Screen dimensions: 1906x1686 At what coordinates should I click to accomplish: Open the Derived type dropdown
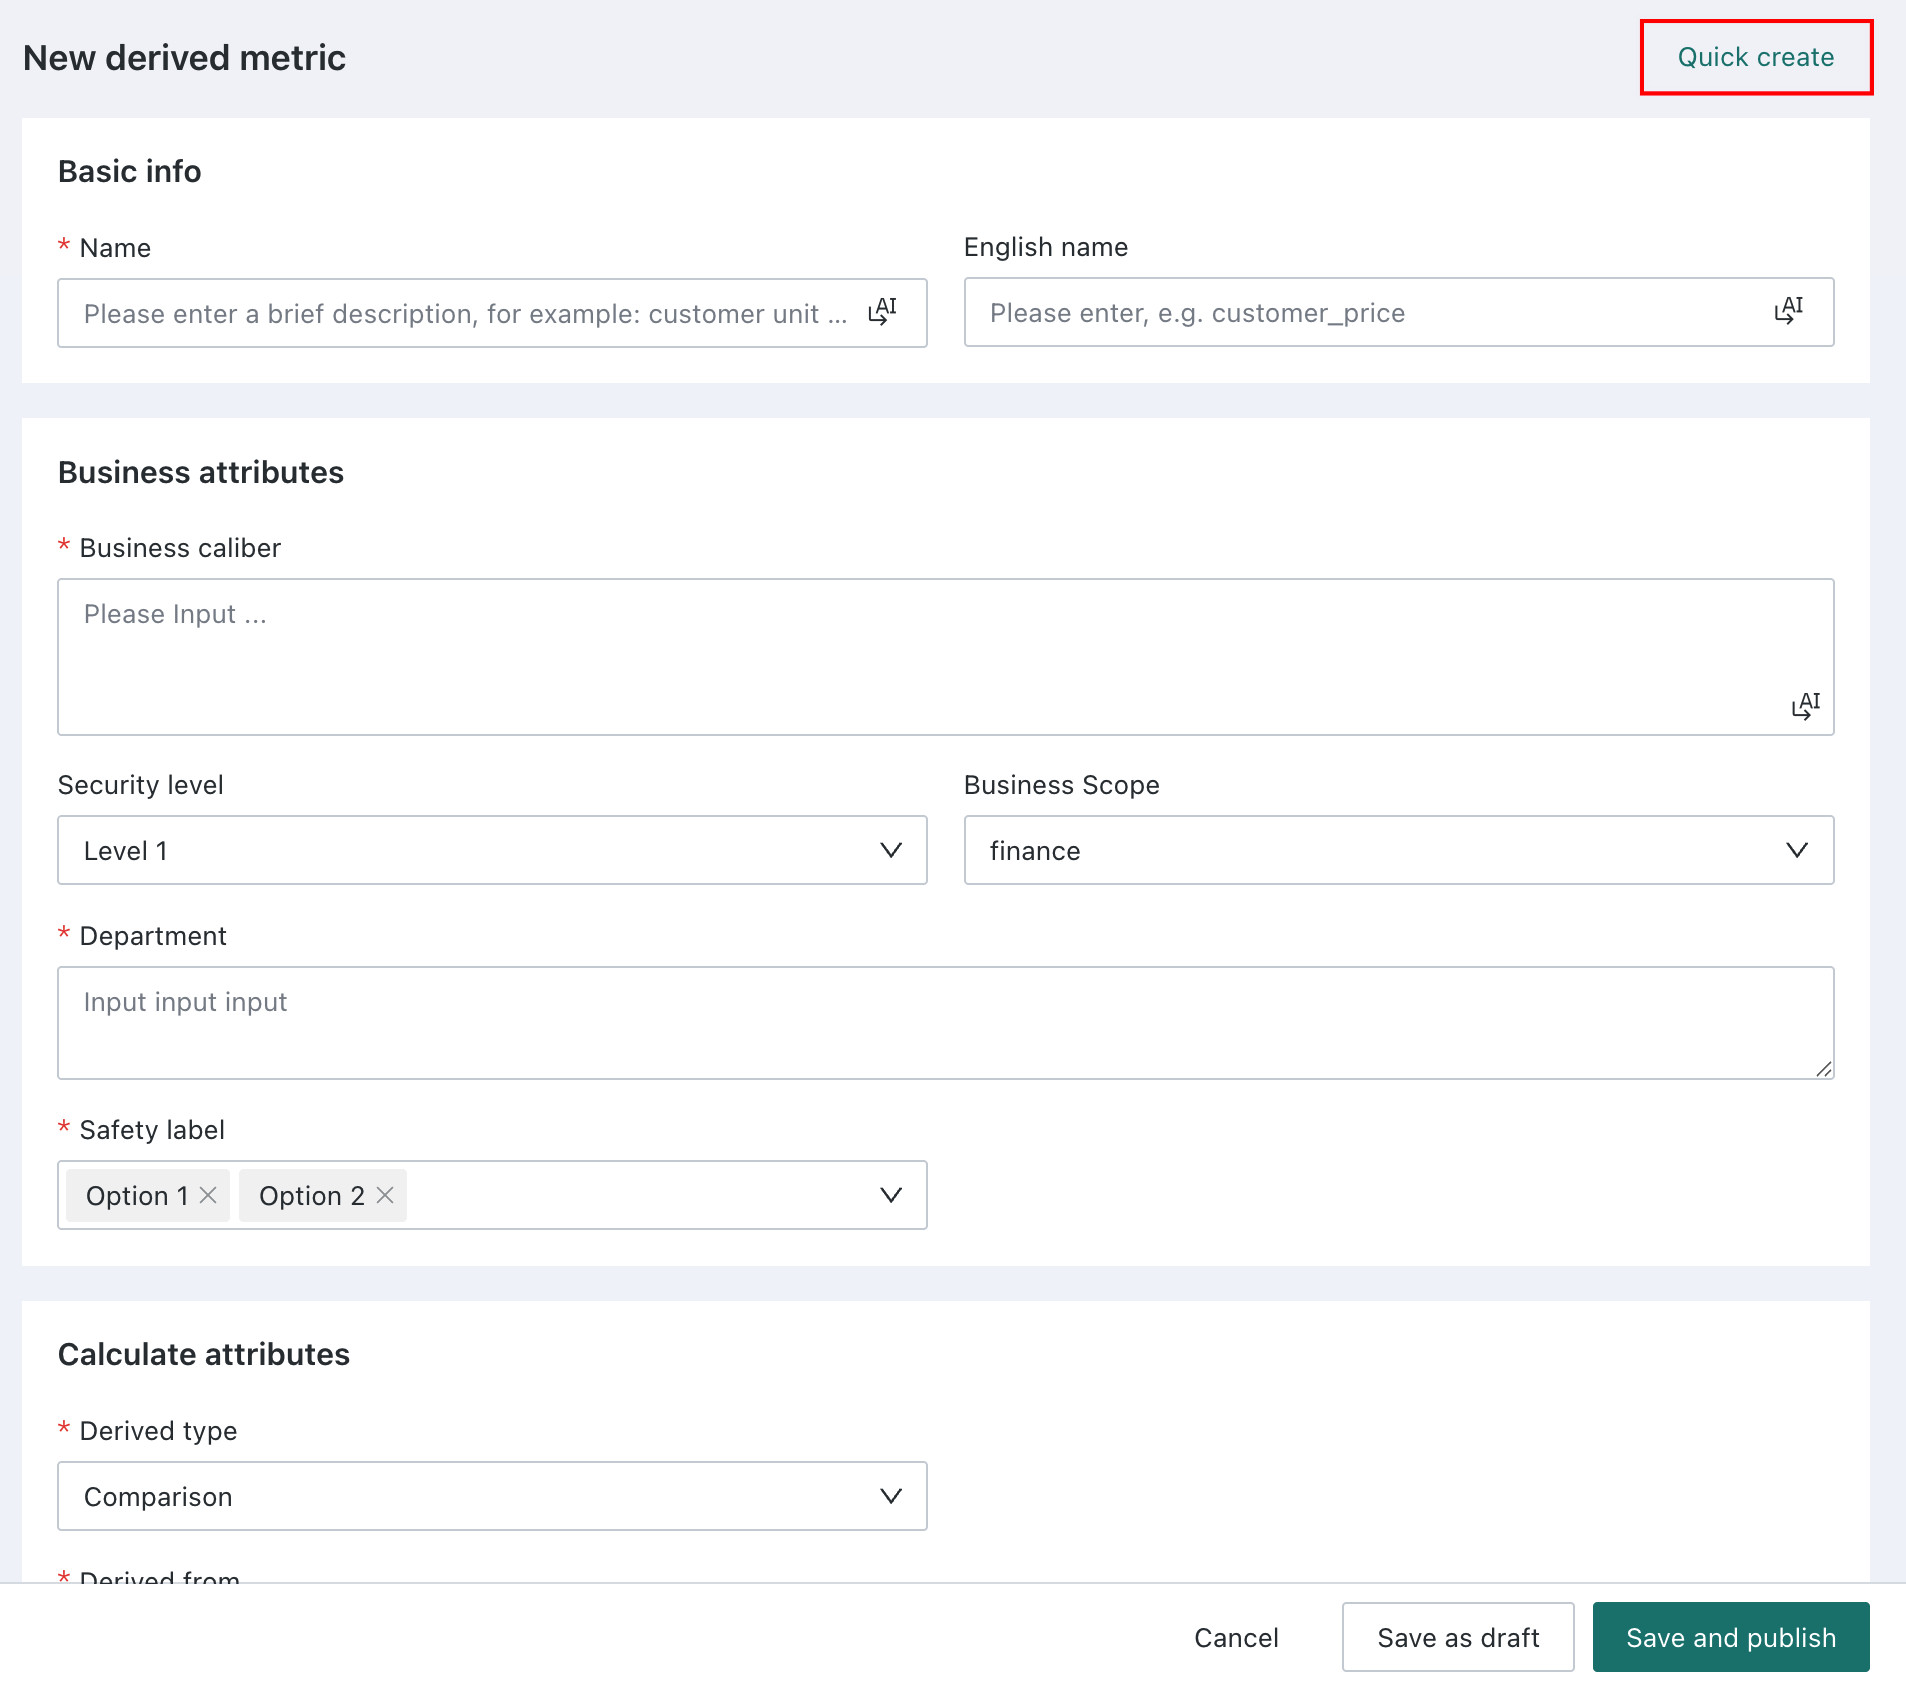[x=492, y=1496]
